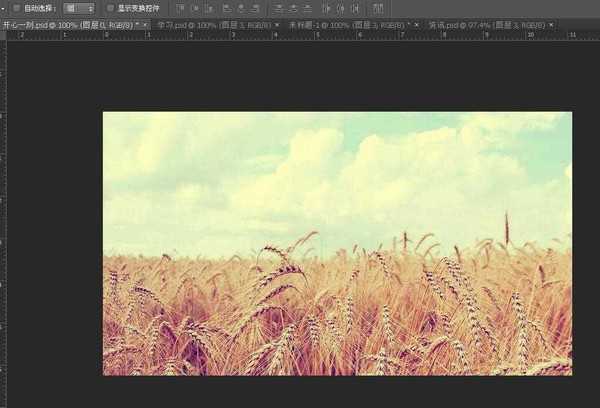Viewport: 600px width, 408px height.
Task: Close the 资讯.psd document tab
Action: [549, 23]
